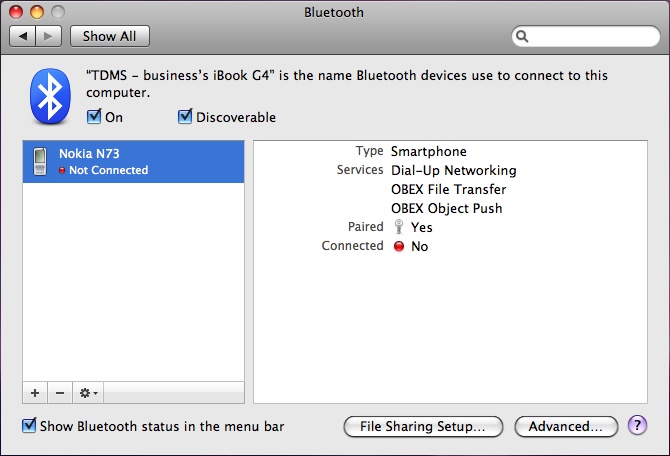
Task: Open the gear action menu
Action: [x=88, y=393]
